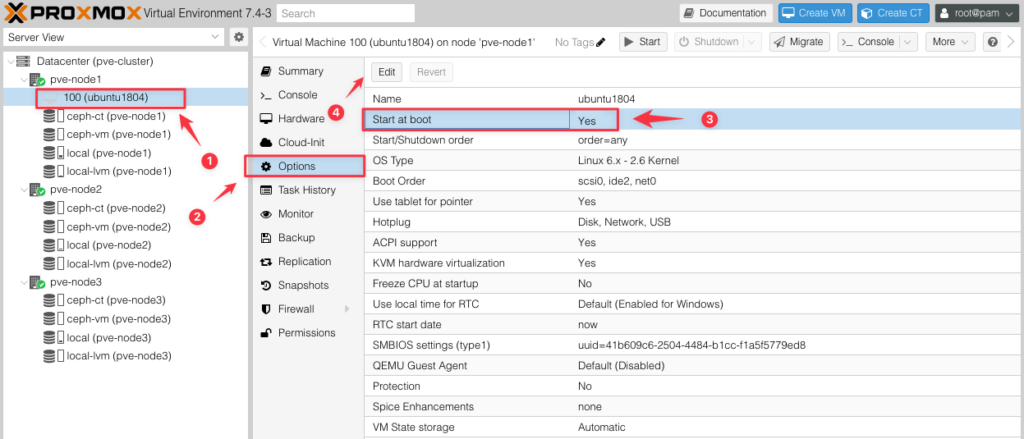Select the Hotplug options row
The width and height of the screenshot is (1024, 439).
pos(694,222)
